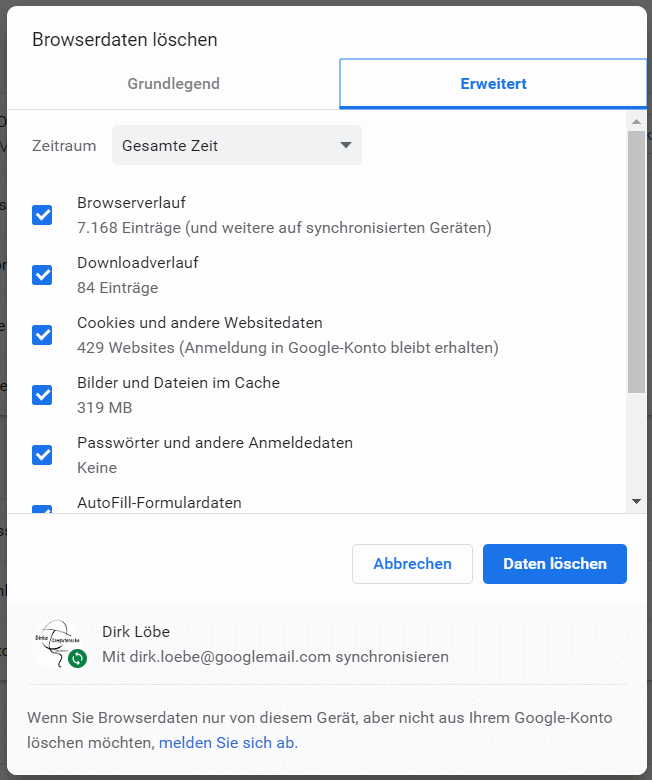This screenshot has height=780, width=652.
Task: Click Dirk Löbe's profile avatar
Action: [57, 642]
